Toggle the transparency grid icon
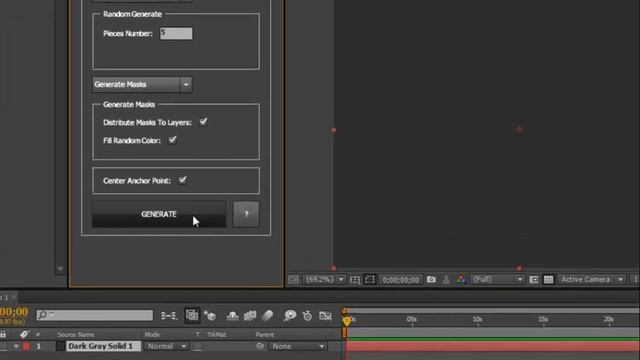The height and width of the screenshot is (360, 640). tap(548, 280)
